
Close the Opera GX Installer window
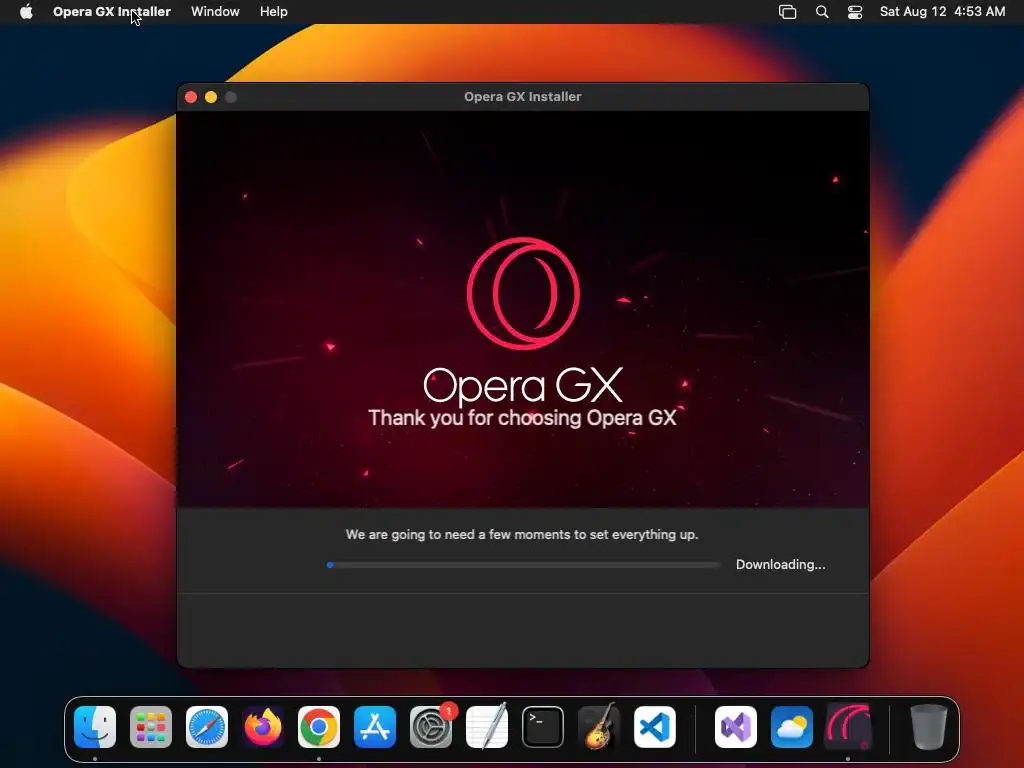[191, 97]
